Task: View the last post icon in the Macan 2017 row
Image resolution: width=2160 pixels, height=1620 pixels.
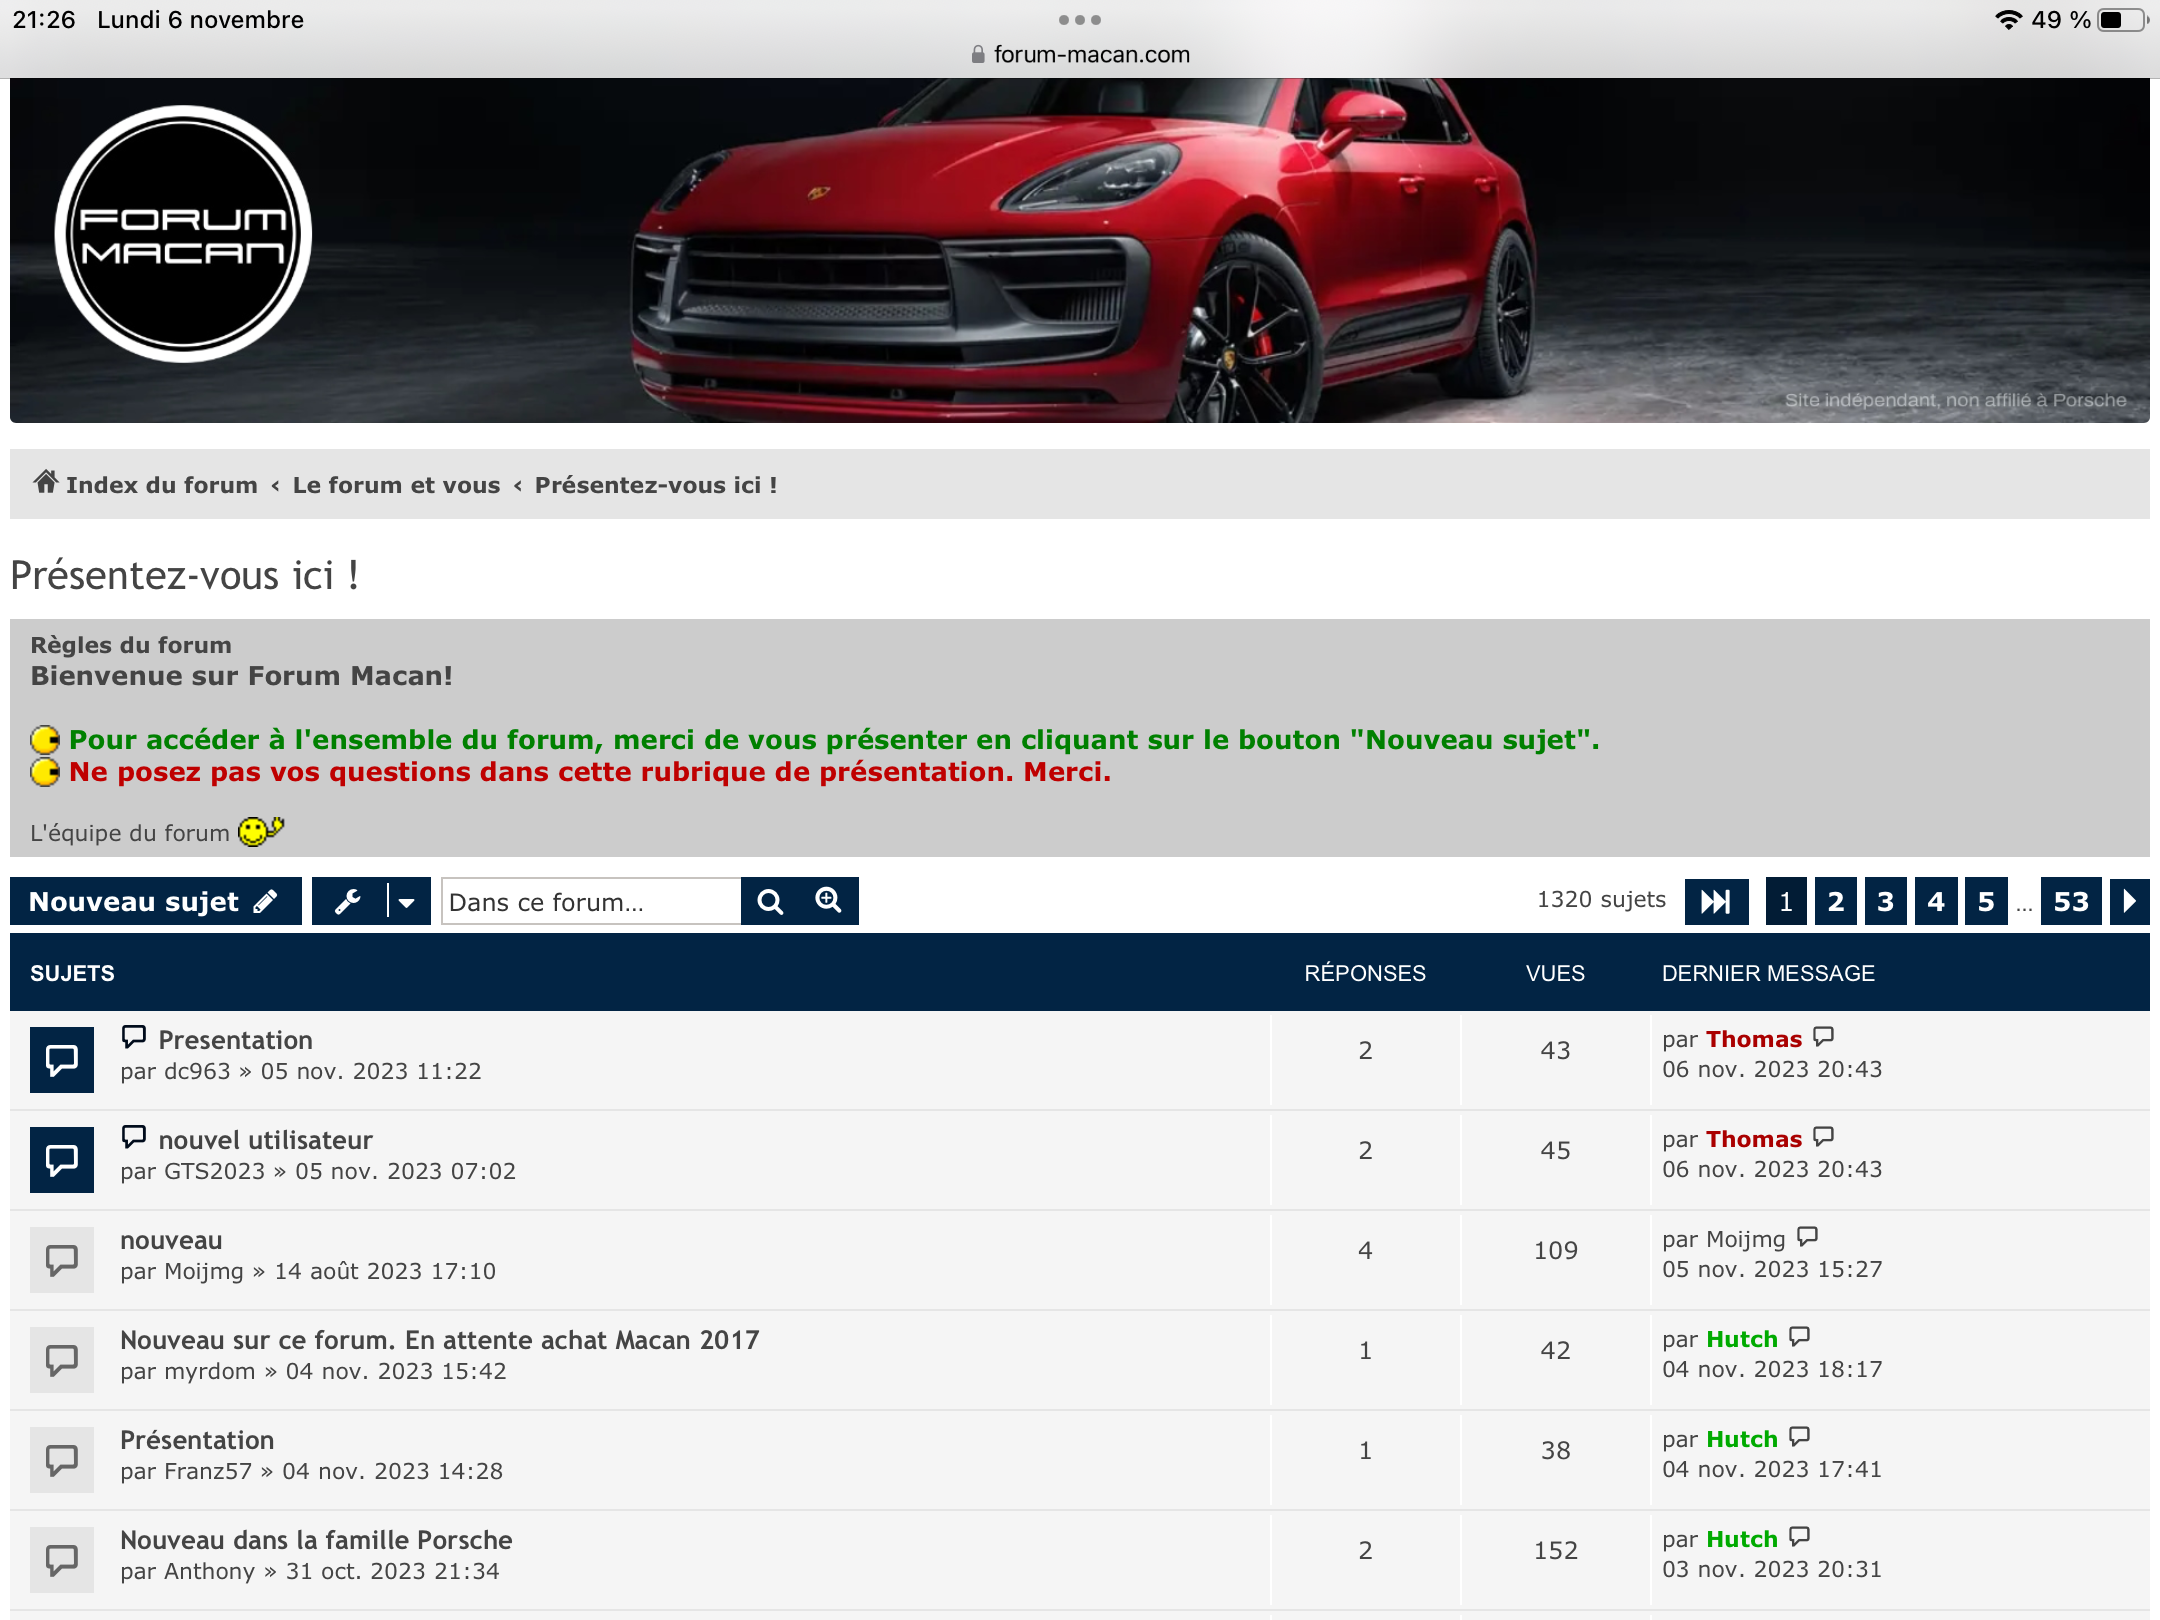Action: point(1800,1337)
